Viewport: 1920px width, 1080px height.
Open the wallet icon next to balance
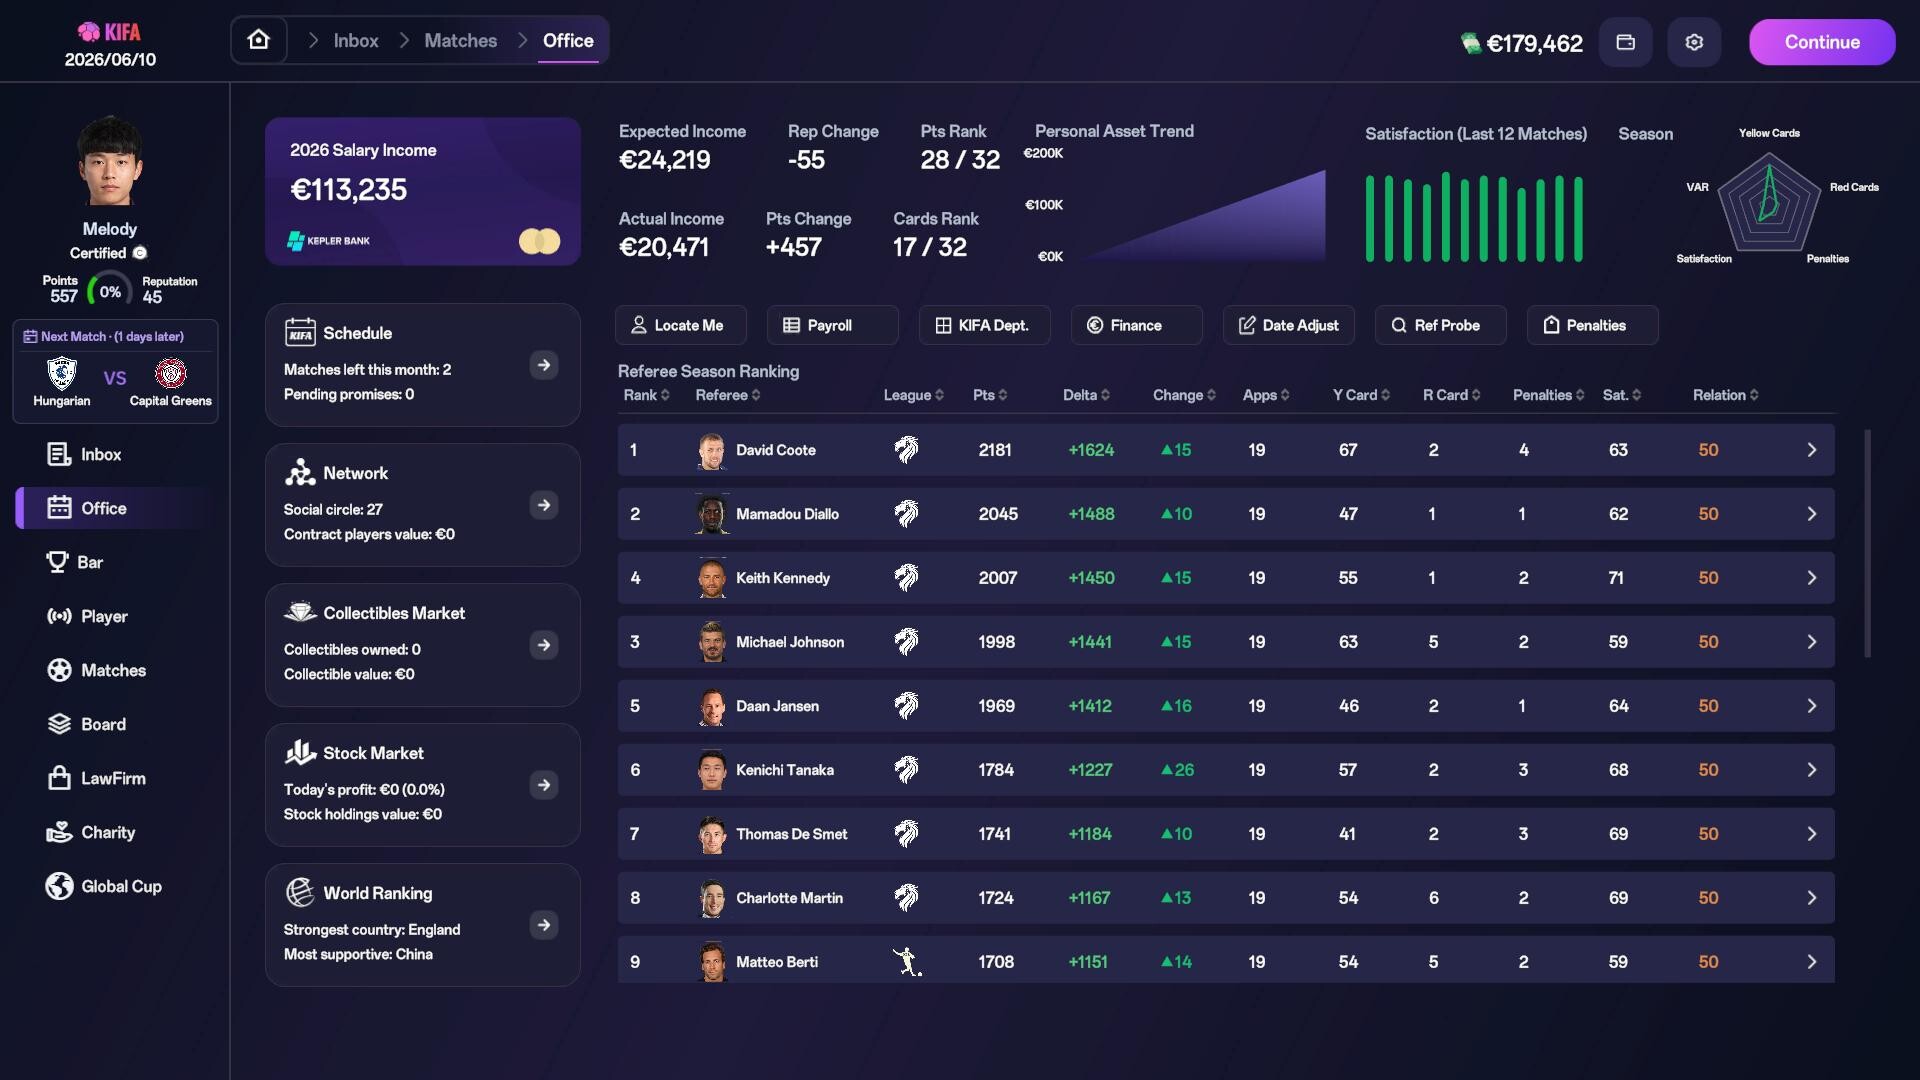pyautogui.click(x=1626, y=42)
